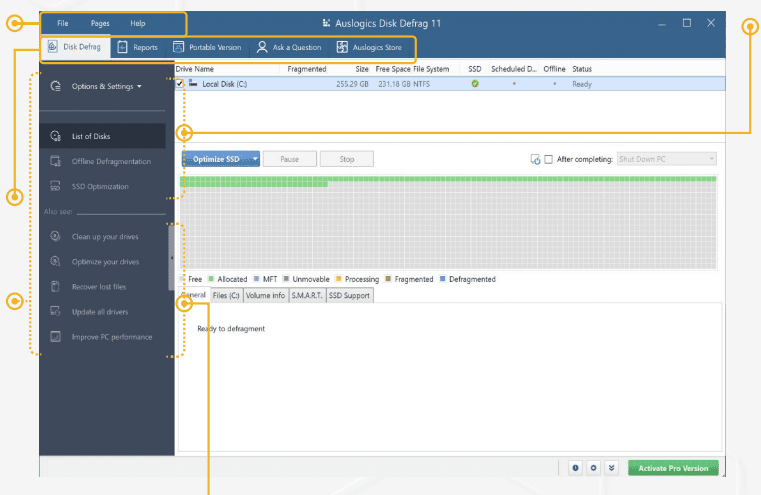Open the File menu

point(63,23)
